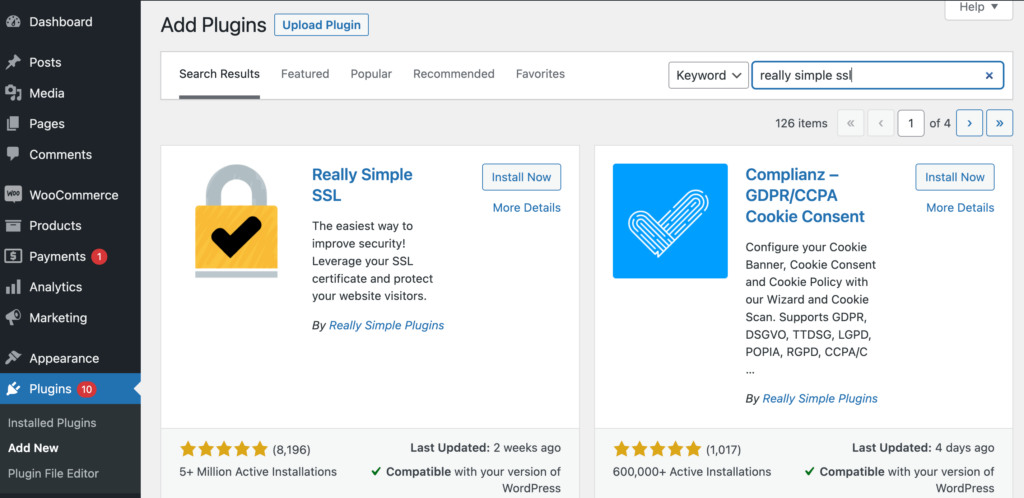
Task: Click the Marketing megaphone icon
Action: pyautogui.click(x=14, y=318)
